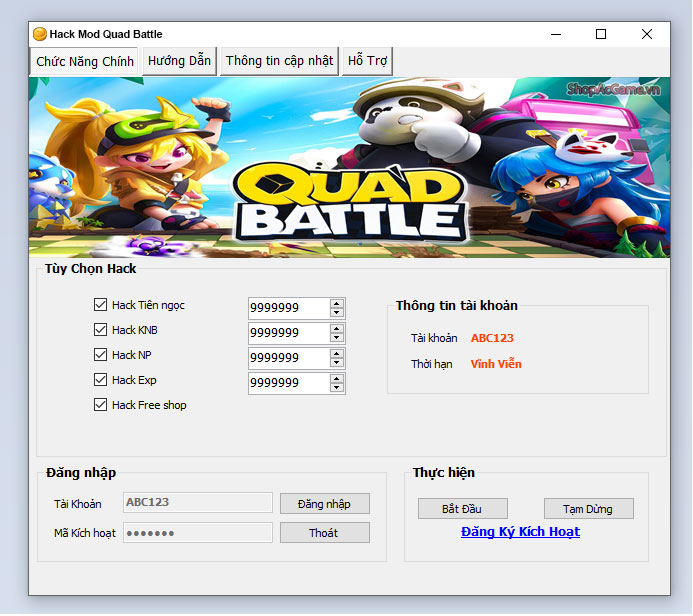The height and width of the screenshot is (616, 693).
Task: Increase the Hack Tiên ngọc value with up arrow
Action: click(x=337, y=304)
